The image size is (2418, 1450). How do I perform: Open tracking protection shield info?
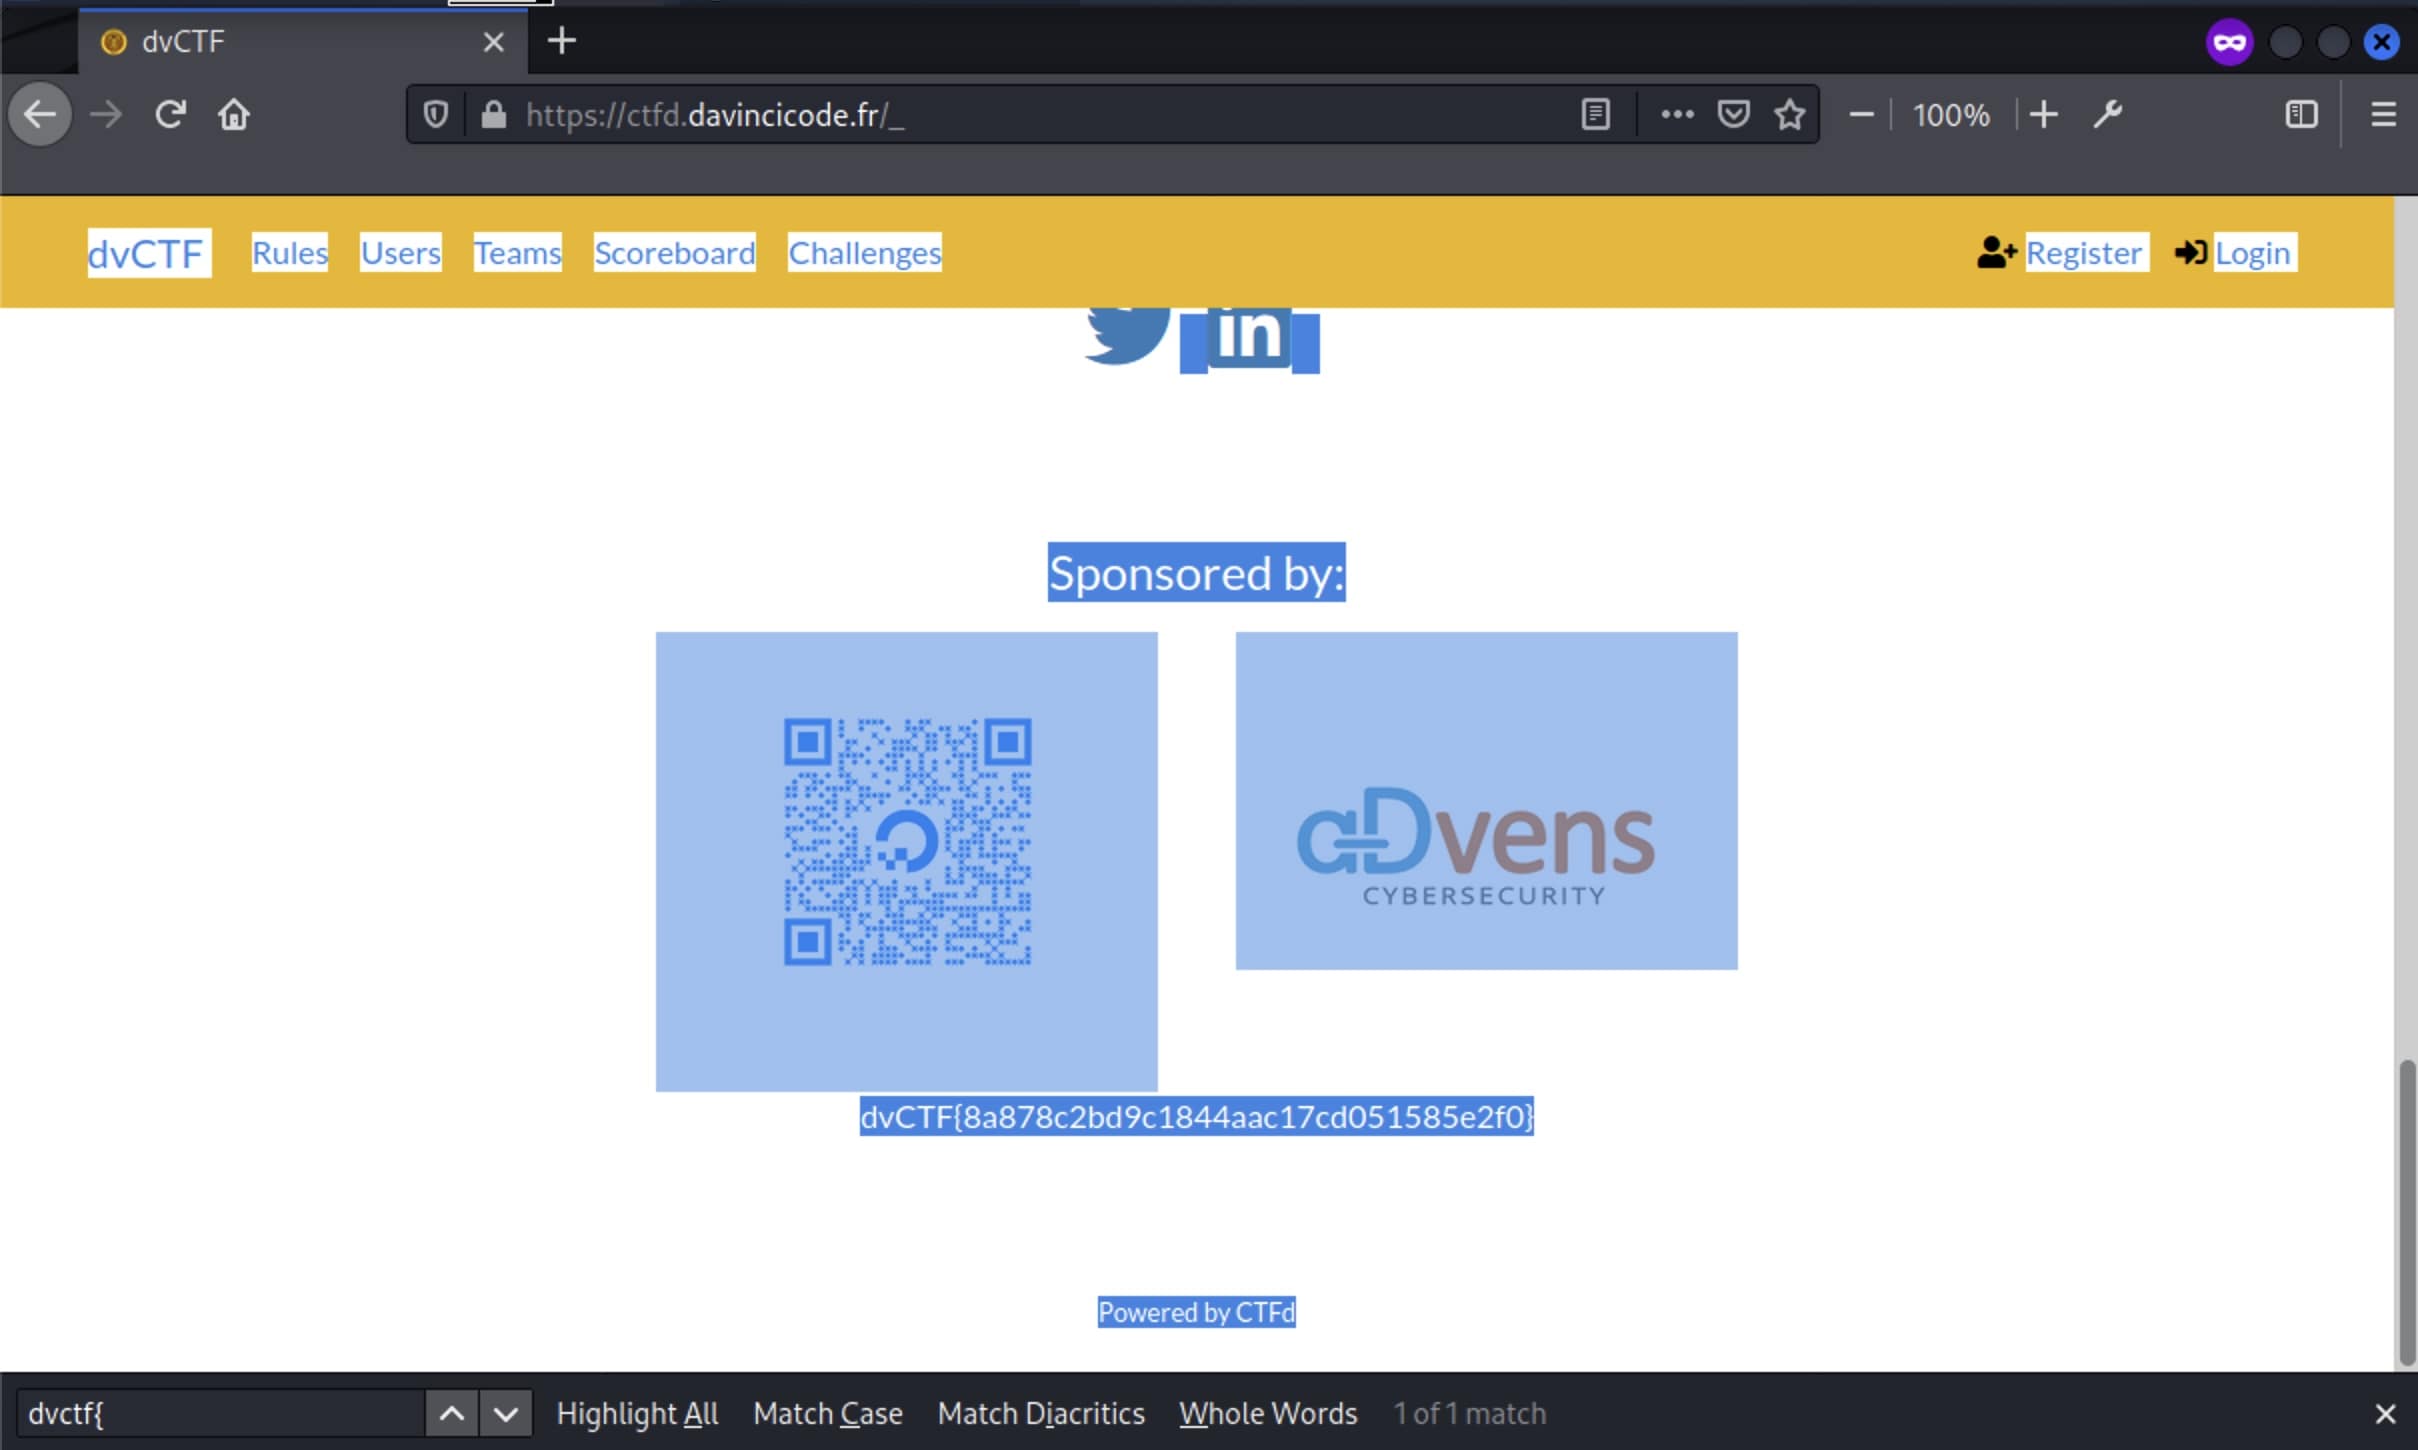pos(435,115)
